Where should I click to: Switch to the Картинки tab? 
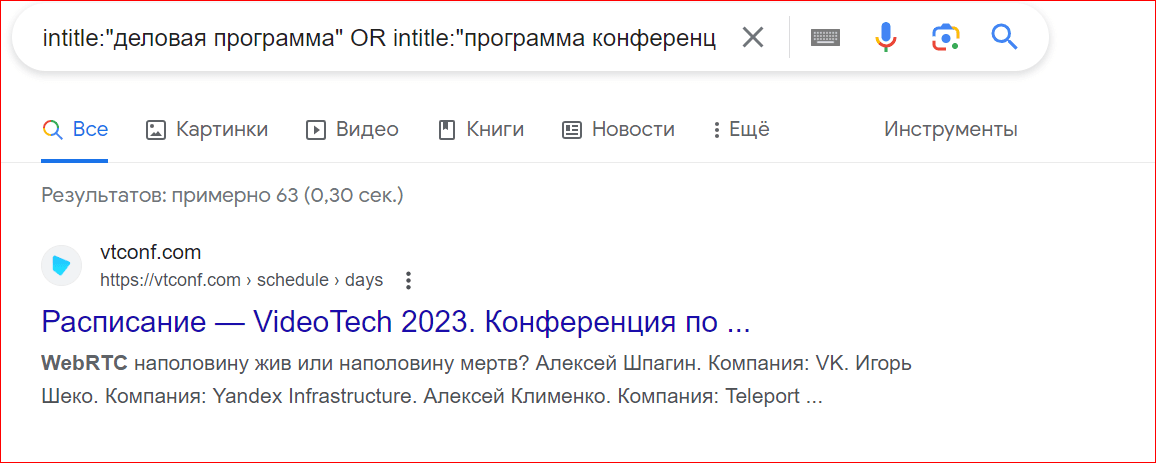(x=207, y=130)
